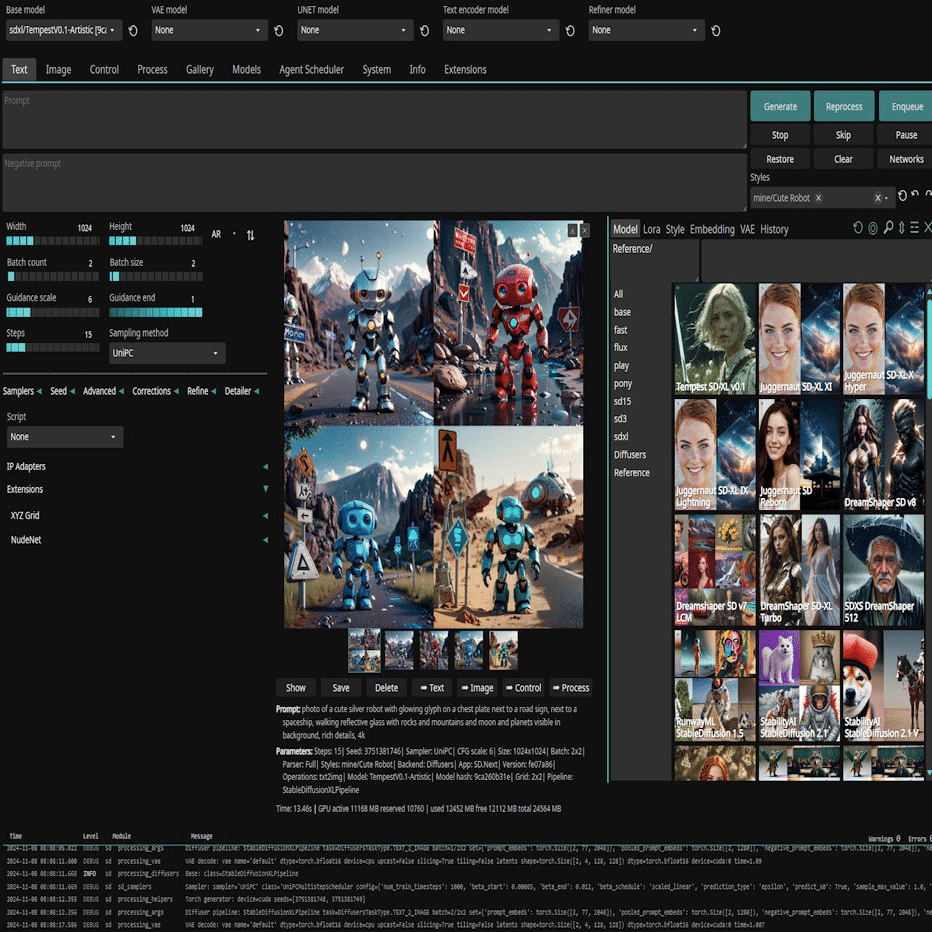Open the Sampling method dropdown
Screen dimensions: 932x932
[x=167, y=353]
